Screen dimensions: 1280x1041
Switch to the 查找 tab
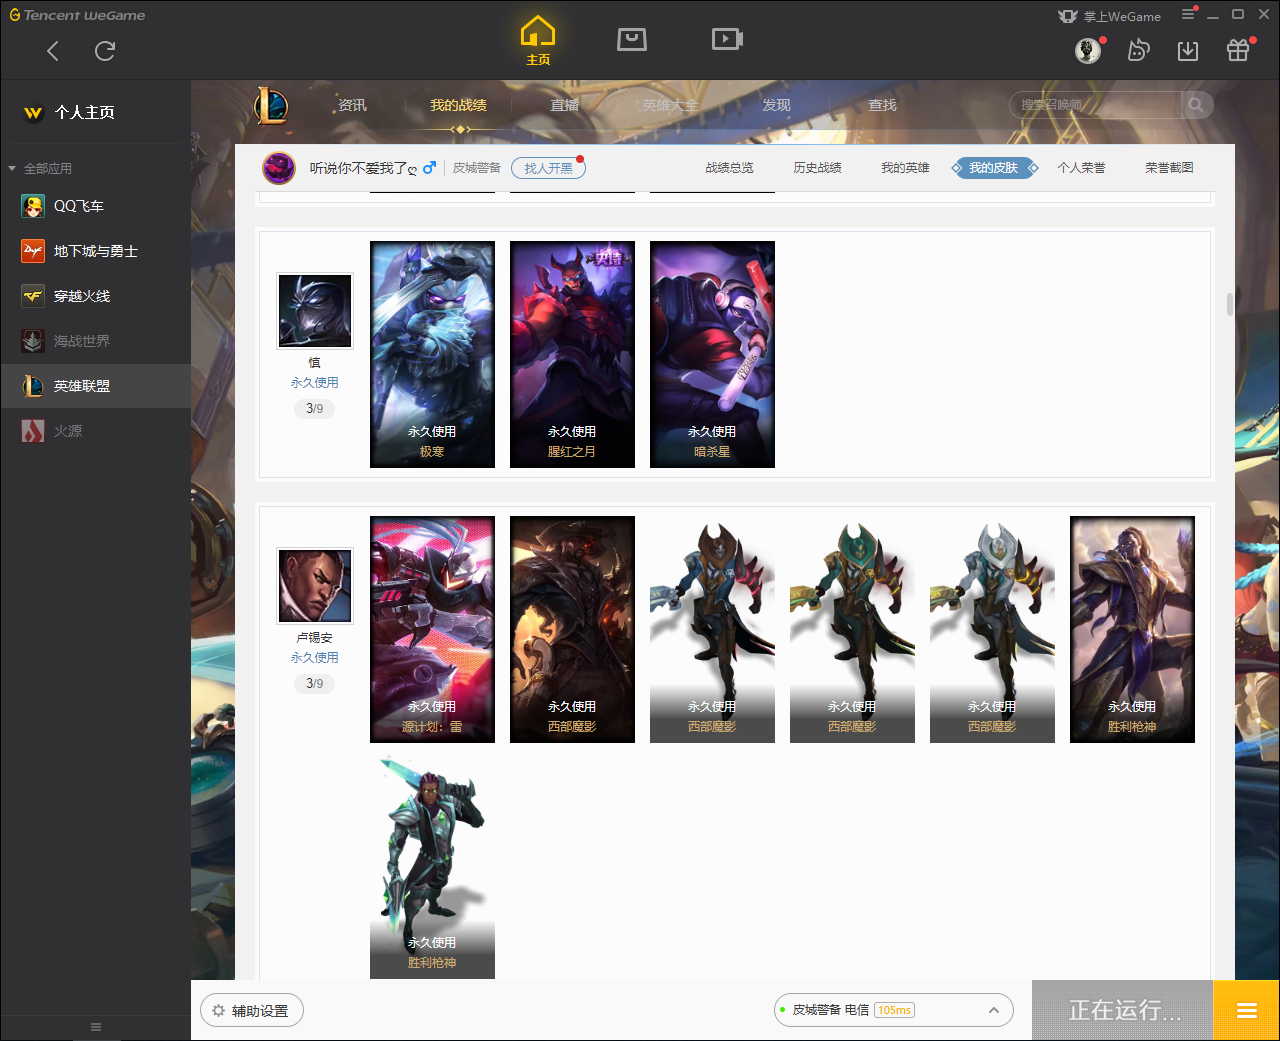pos(882,105)
